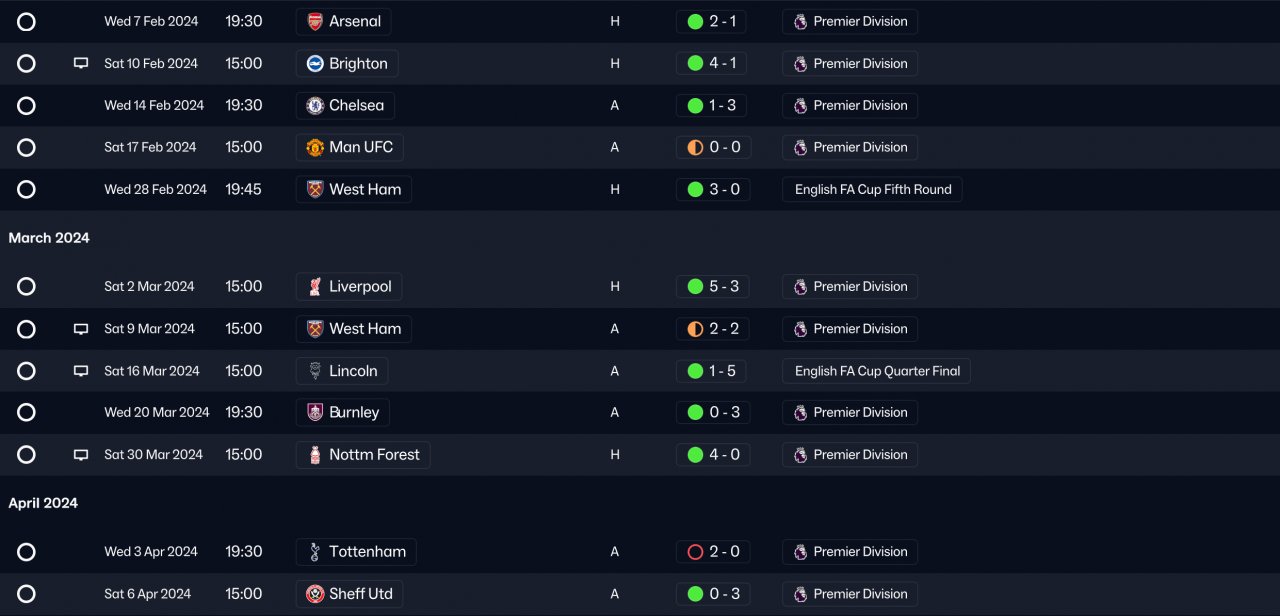
Task: Click the Tottenham club crest icon
Action: [315, 552]
